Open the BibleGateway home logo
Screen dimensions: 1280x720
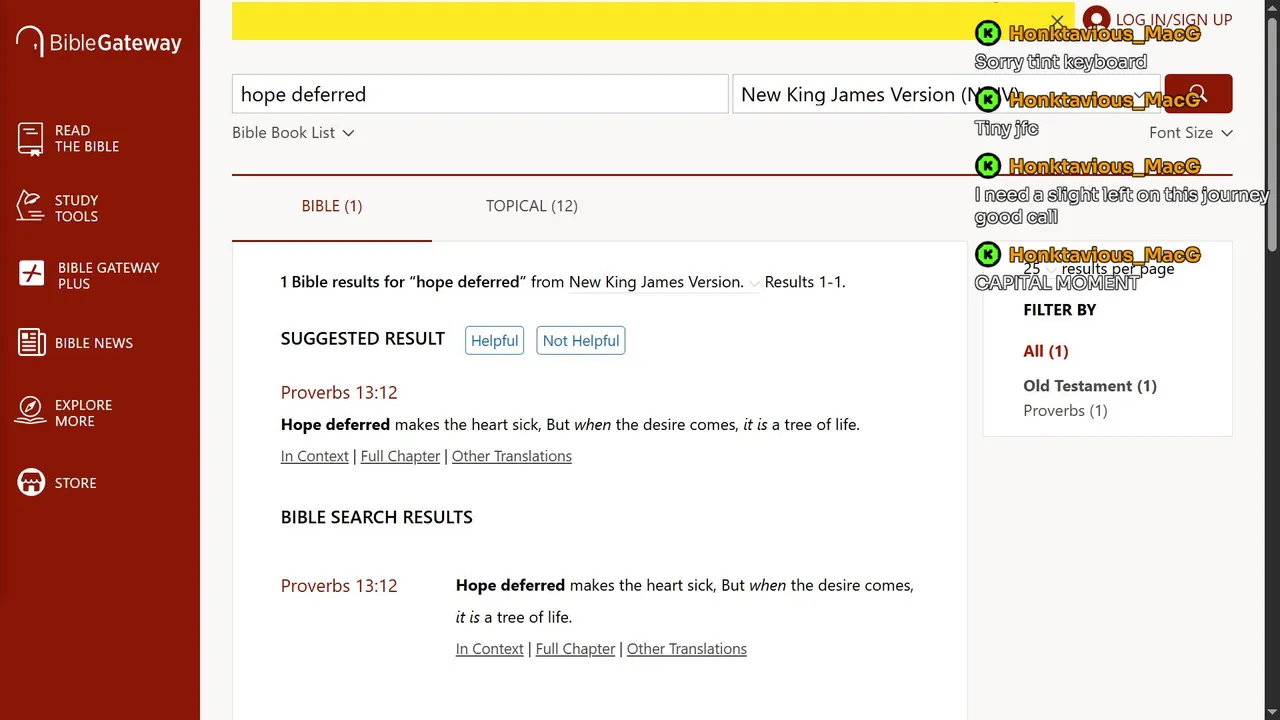tap(99, 42)
